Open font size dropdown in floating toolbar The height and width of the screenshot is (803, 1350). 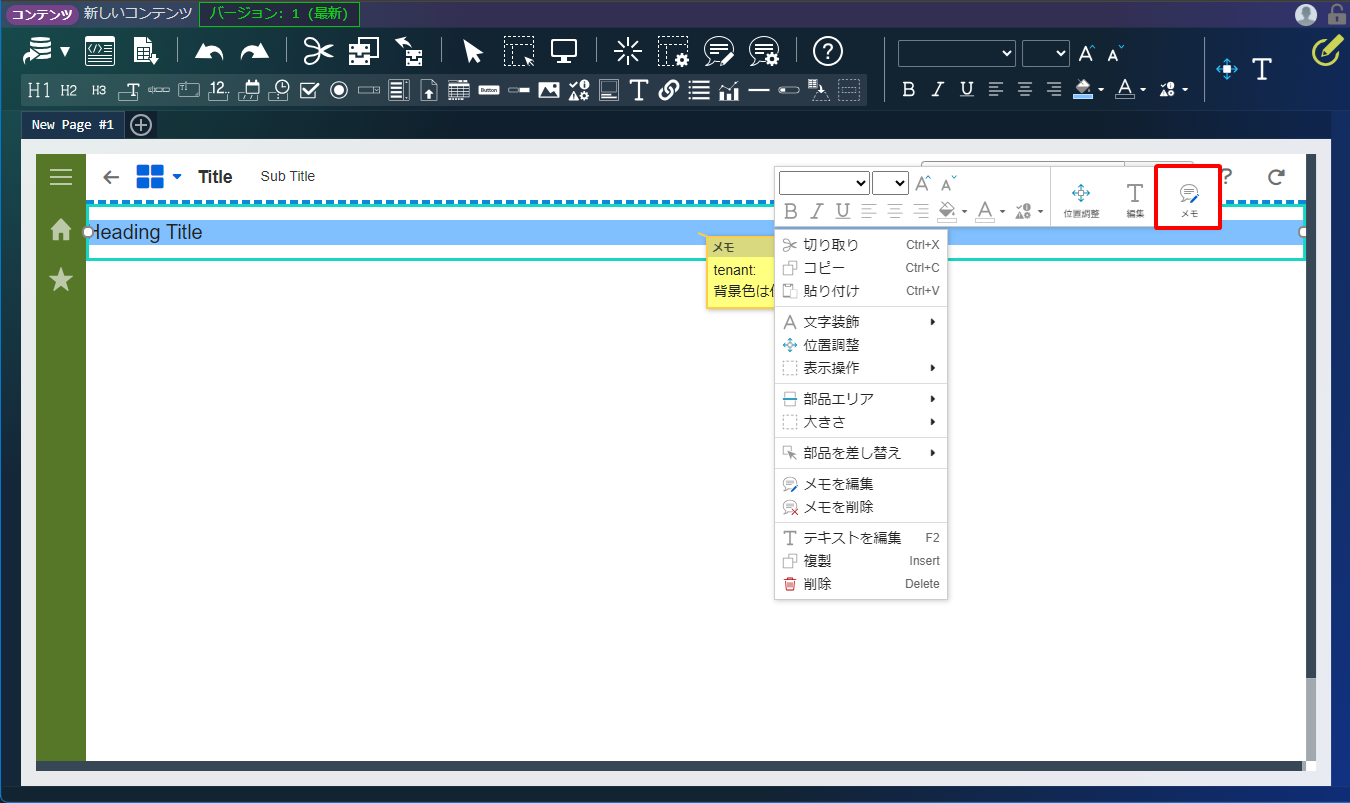890,183
